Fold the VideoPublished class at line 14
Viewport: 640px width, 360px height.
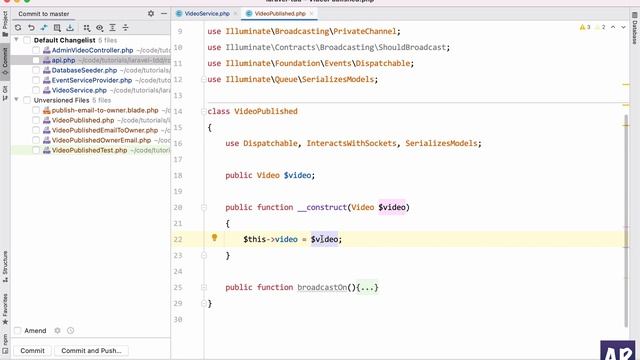pos(203,111)
